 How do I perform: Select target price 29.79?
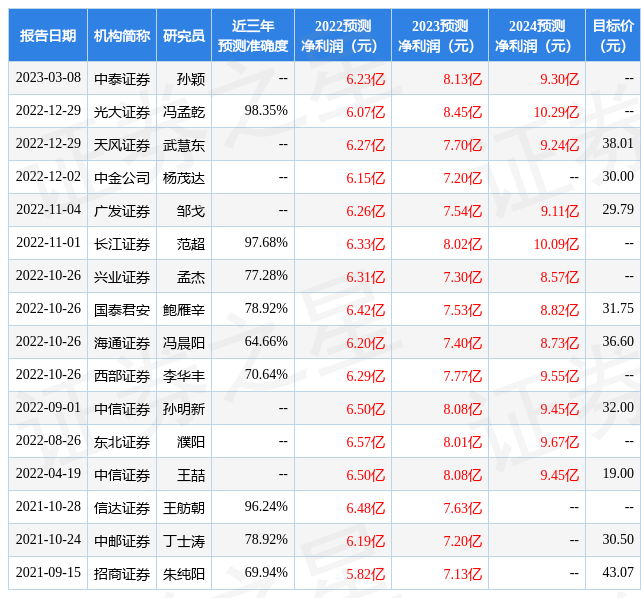618,210
